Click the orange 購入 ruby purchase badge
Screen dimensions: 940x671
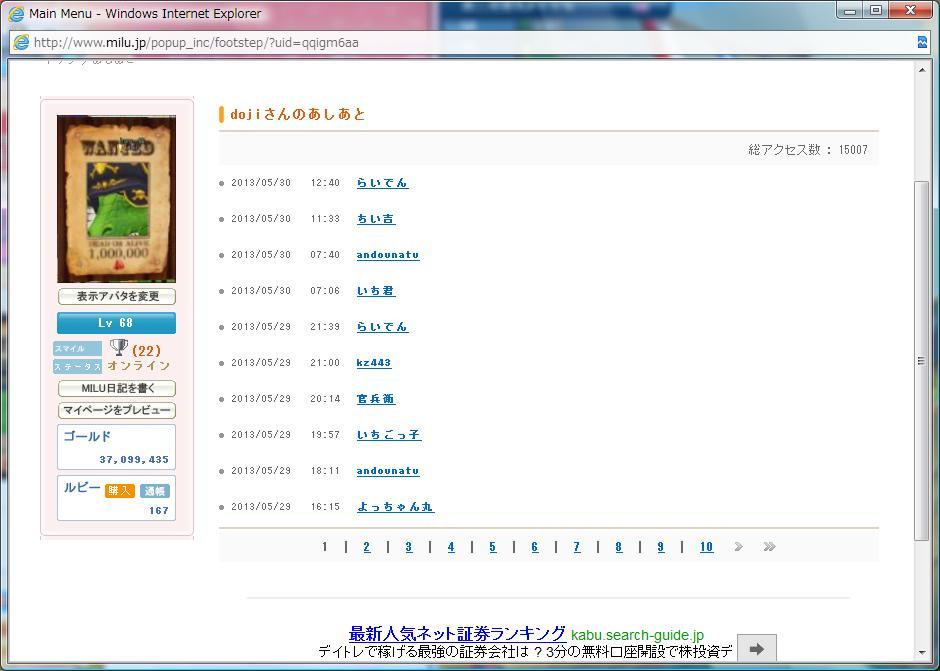point(120,490)
